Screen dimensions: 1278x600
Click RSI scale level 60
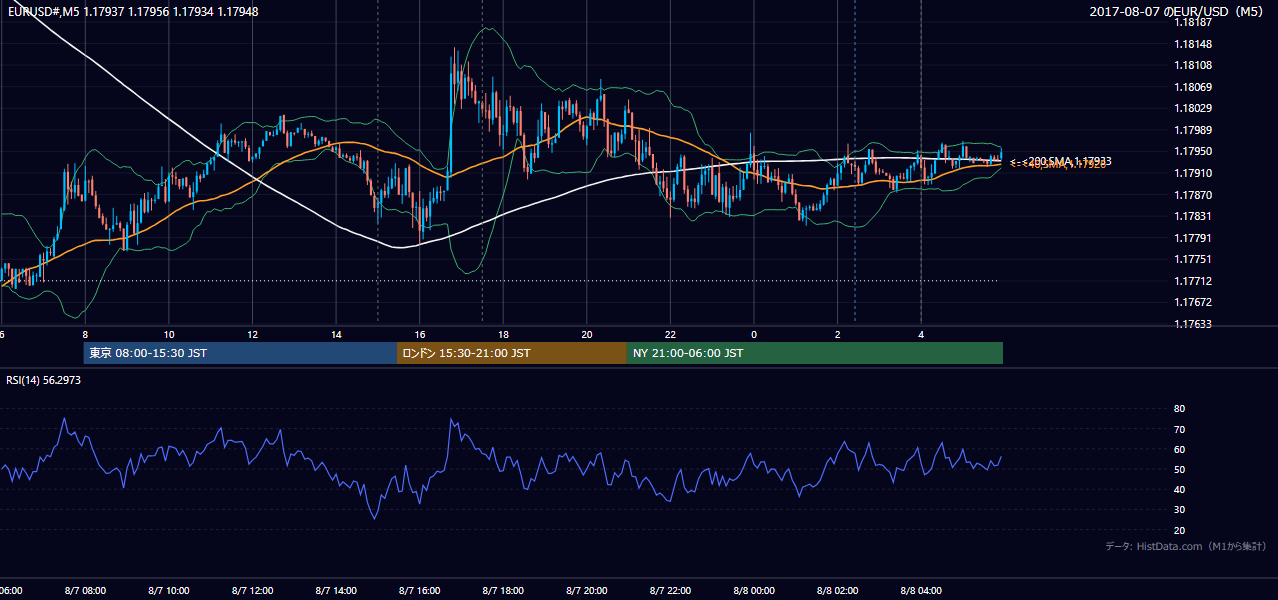(x=1180, y=449)
